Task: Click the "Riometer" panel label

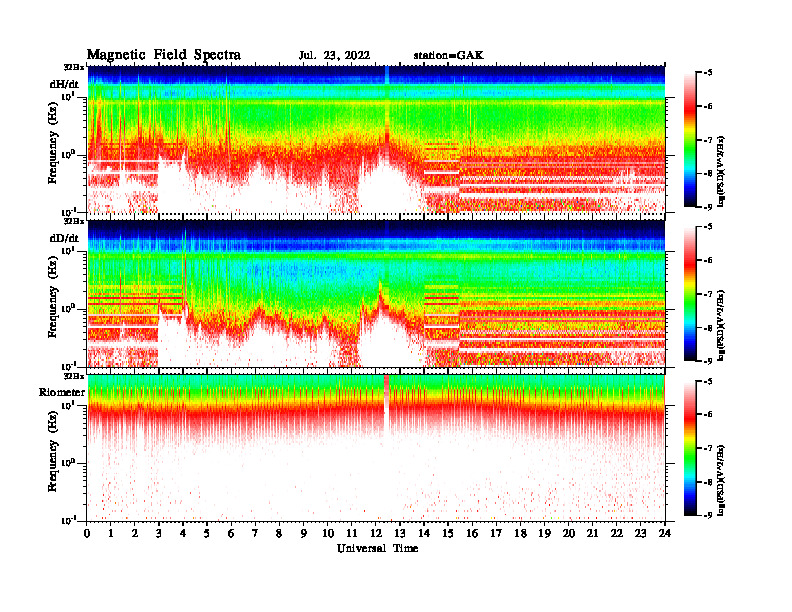Action: click(62, 392)
